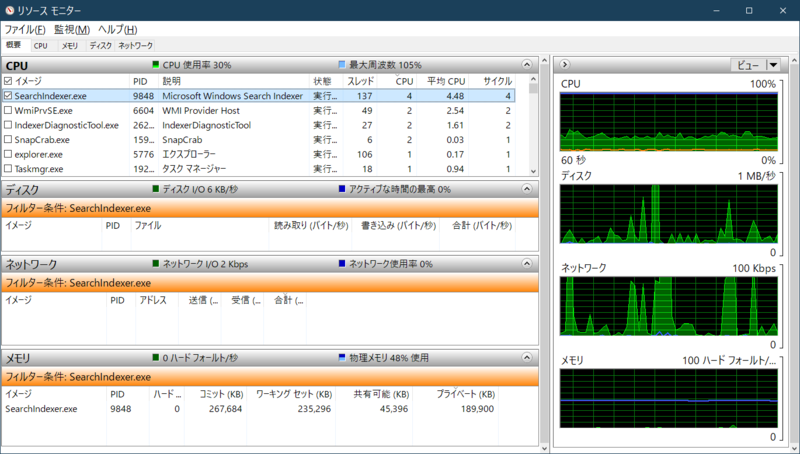Sort CPU table by サイクル column
Screen dimensions: 800x454
(x=497, y=81)
